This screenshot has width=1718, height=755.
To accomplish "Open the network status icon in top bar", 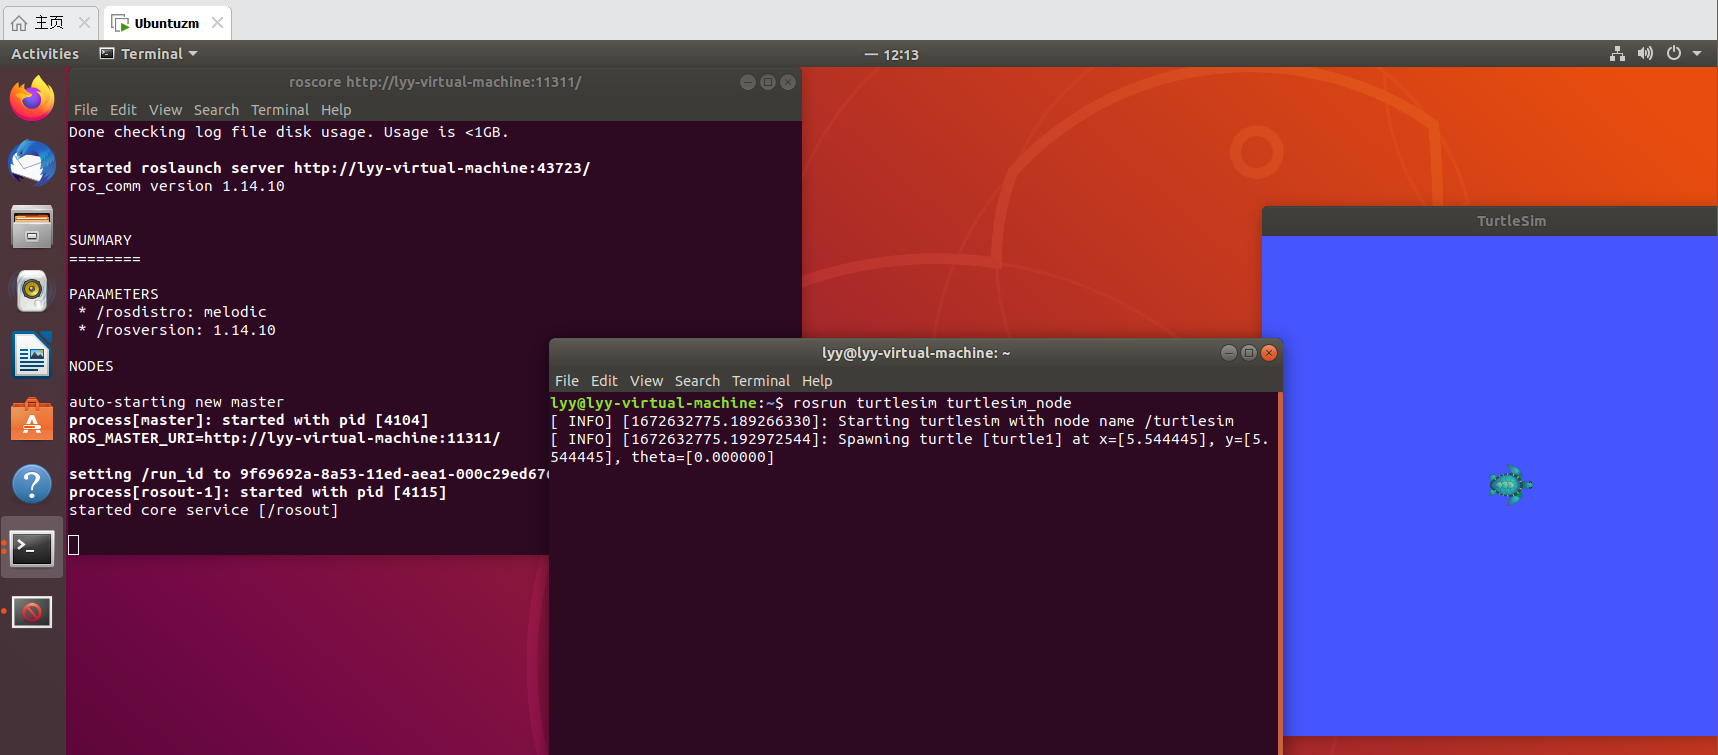I will pyautogui.click(x=1617, y=54).
